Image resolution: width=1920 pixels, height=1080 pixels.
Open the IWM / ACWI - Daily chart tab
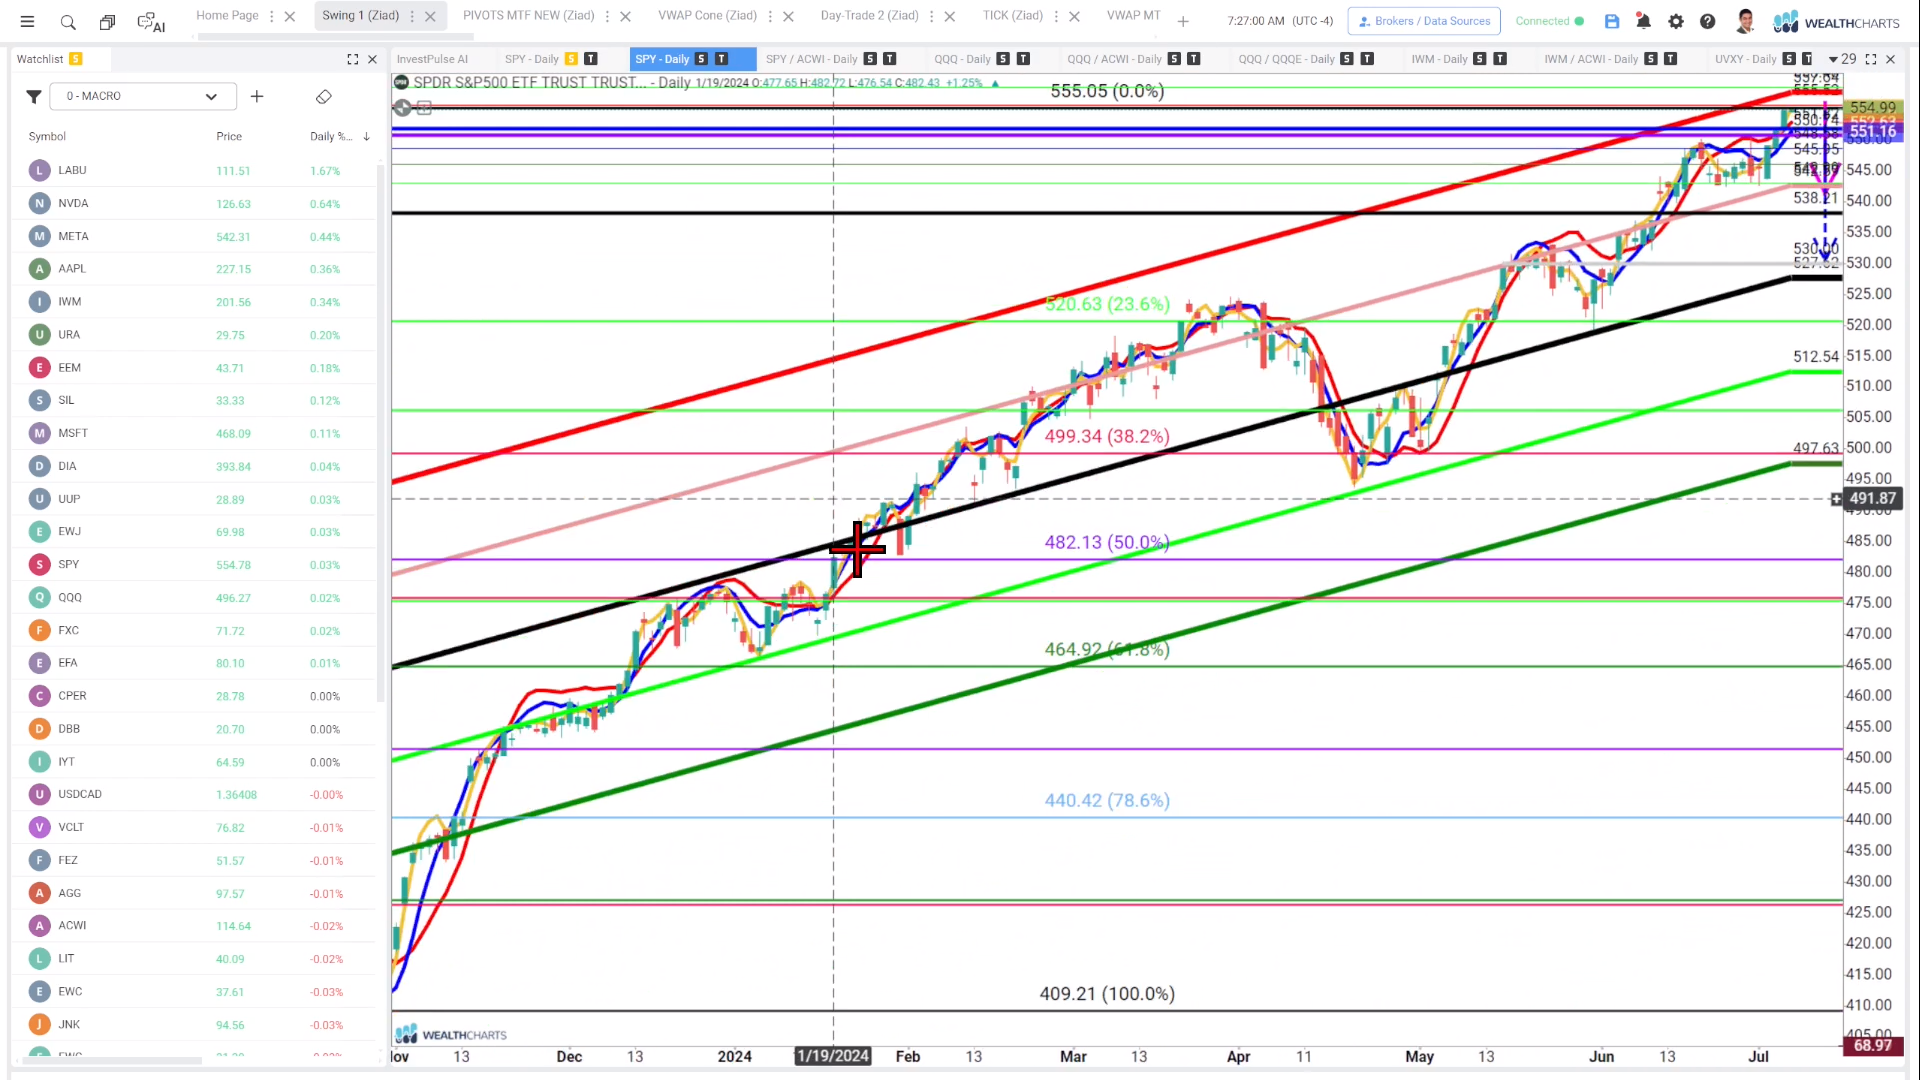pos(1590,59)
